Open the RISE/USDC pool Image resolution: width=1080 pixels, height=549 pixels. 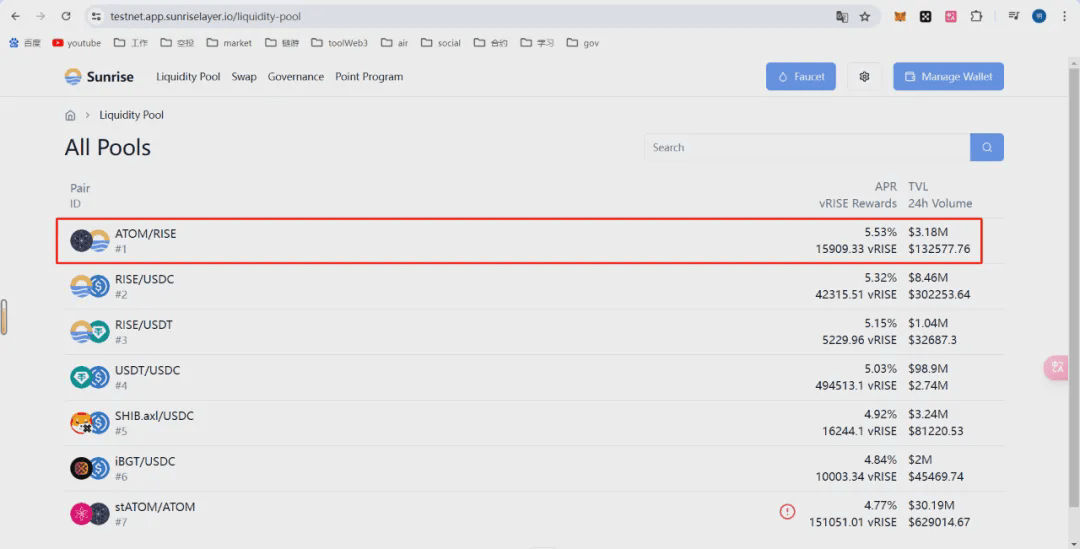tap(534, 286)
